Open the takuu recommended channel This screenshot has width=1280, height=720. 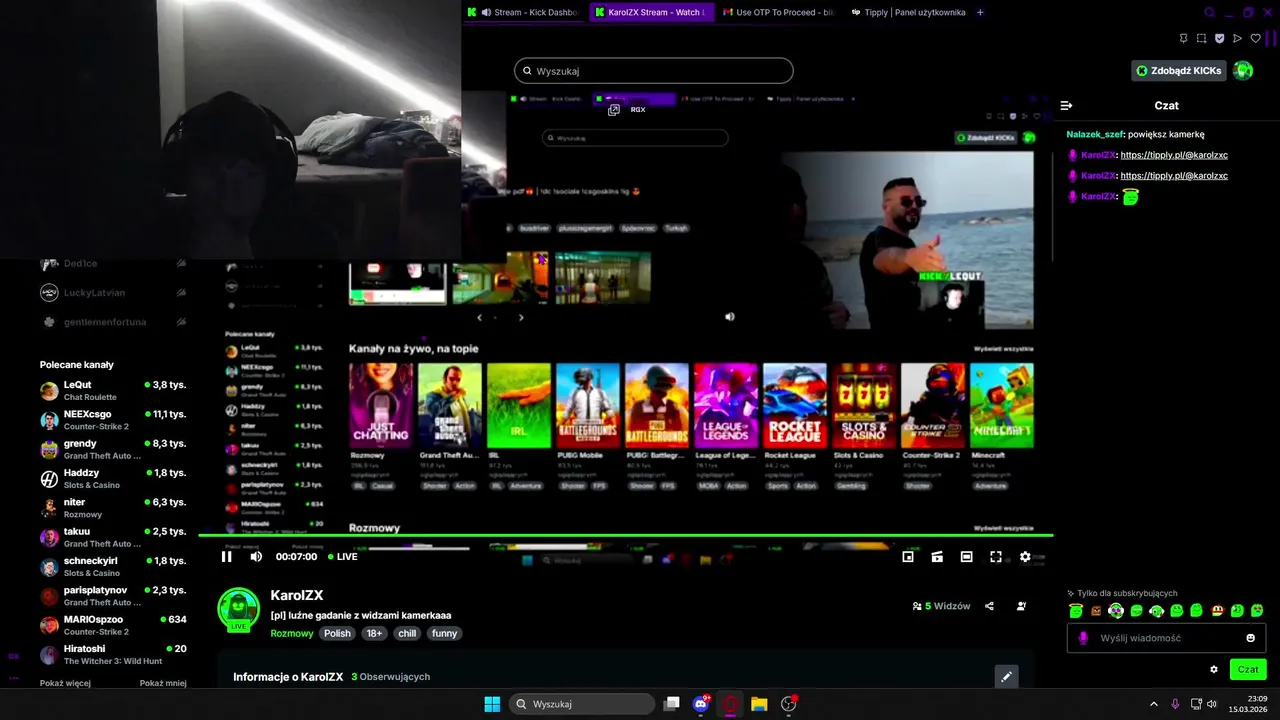point(113,537)
